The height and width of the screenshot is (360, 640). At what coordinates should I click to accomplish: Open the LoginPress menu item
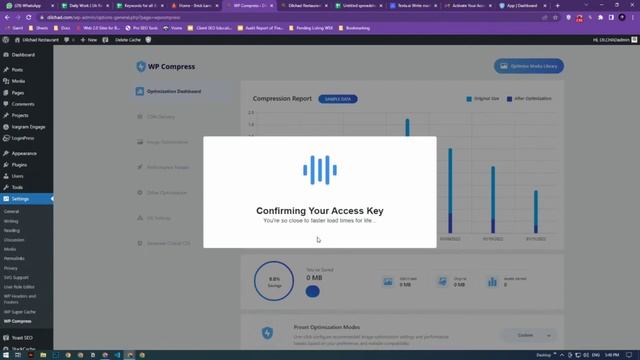click(23, 138)
